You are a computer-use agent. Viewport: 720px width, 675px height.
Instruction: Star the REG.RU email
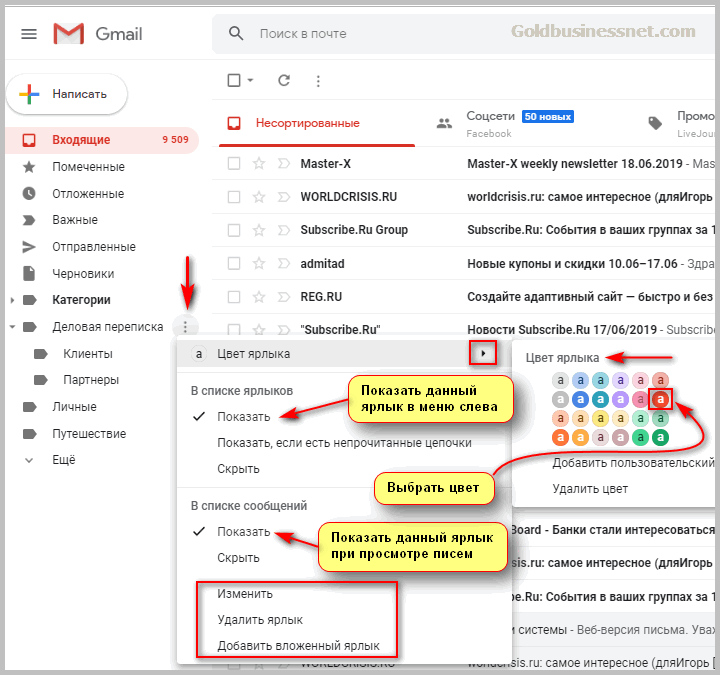point(259,297)
